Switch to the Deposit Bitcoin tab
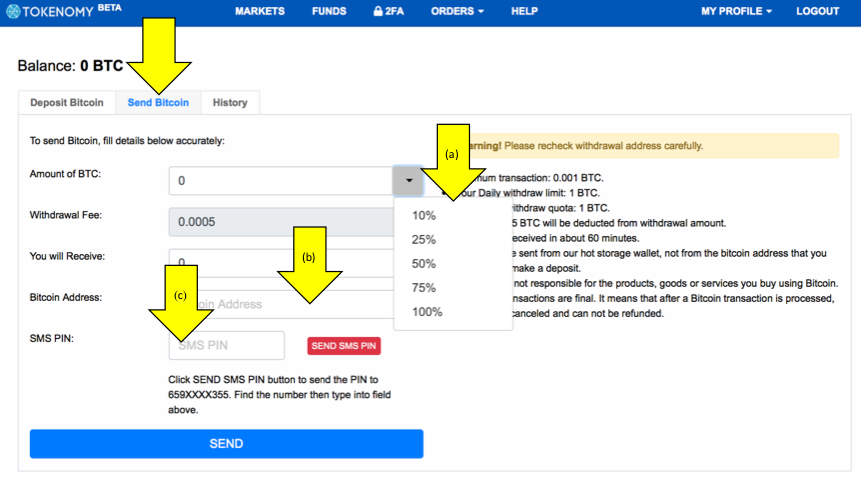861x480 pixels. pos(67,103)
